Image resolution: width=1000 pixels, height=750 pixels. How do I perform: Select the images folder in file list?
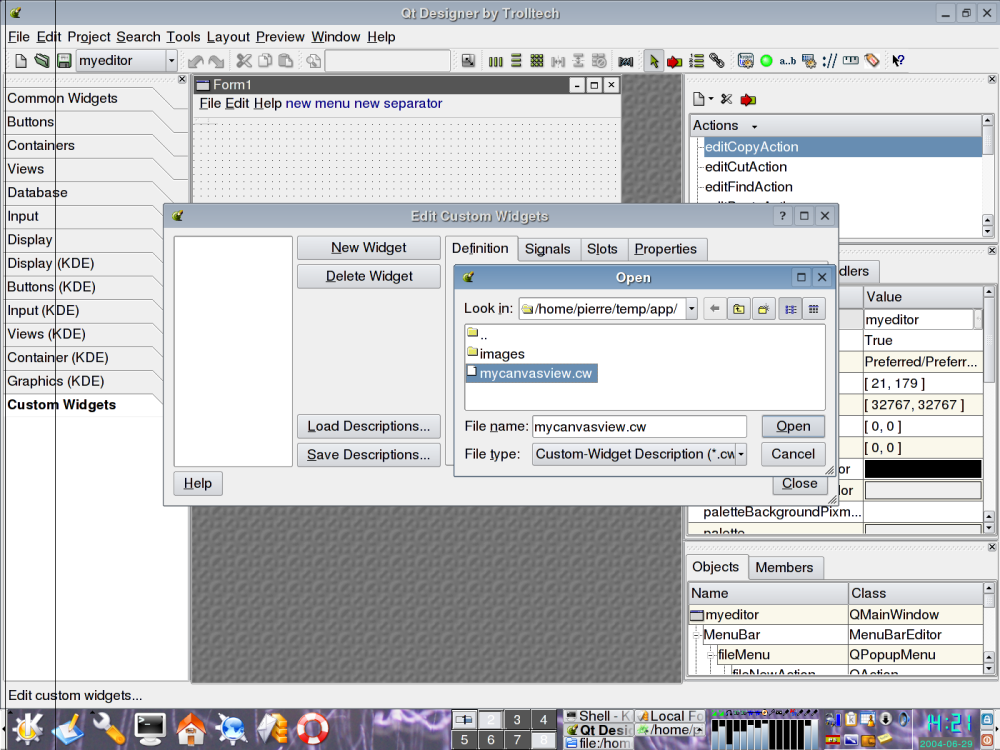(496, 353)
